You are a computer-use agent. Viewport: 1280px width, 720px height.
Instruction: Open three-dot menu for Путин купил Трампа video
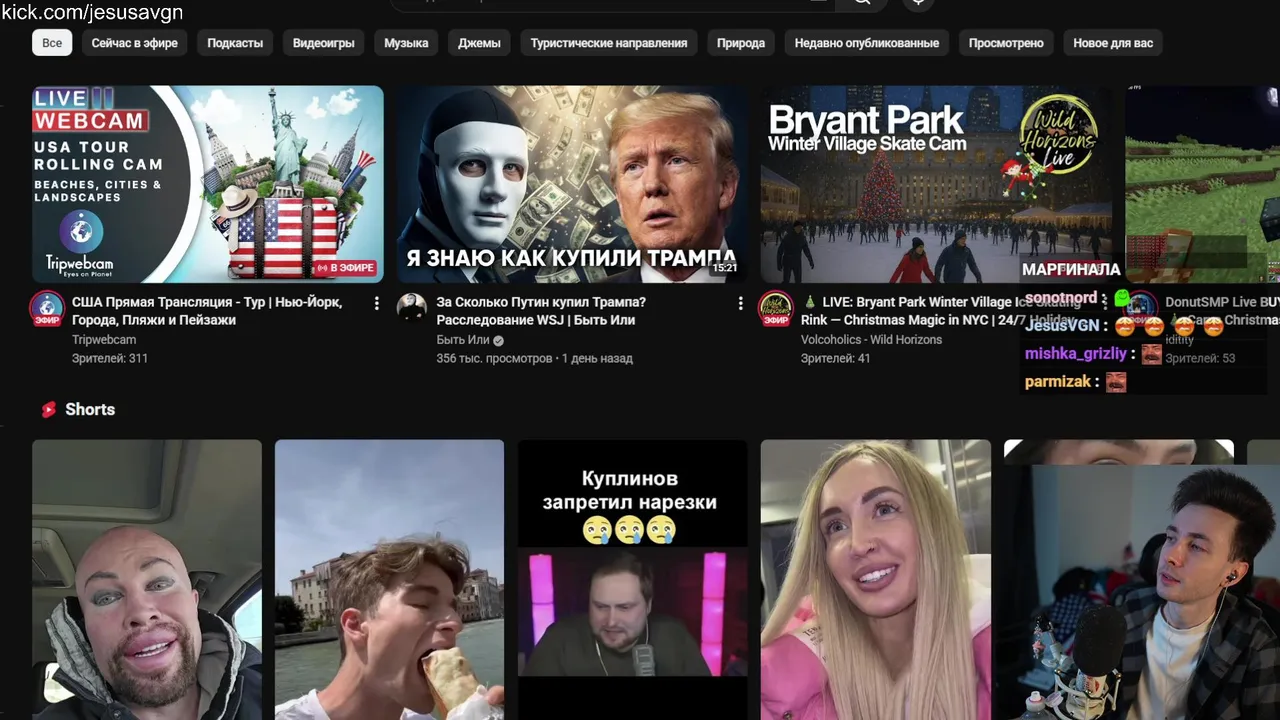point(740,303)
